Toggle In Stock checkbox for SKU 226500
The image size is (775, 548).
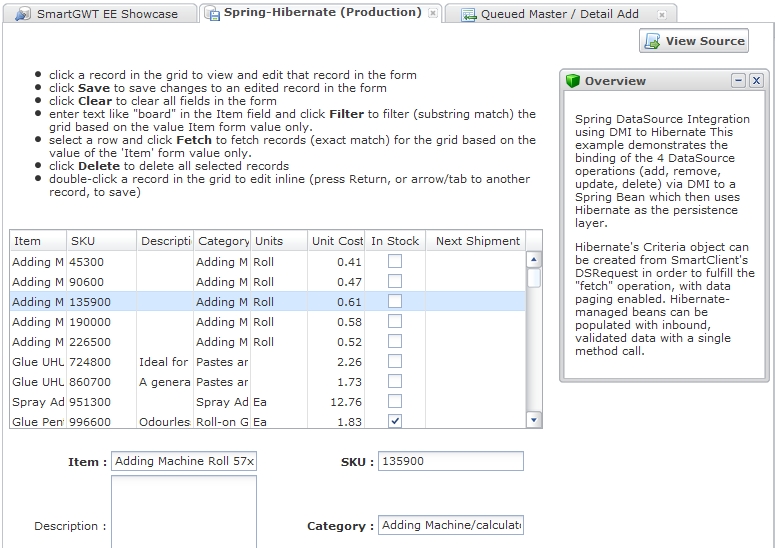[395, 341]
